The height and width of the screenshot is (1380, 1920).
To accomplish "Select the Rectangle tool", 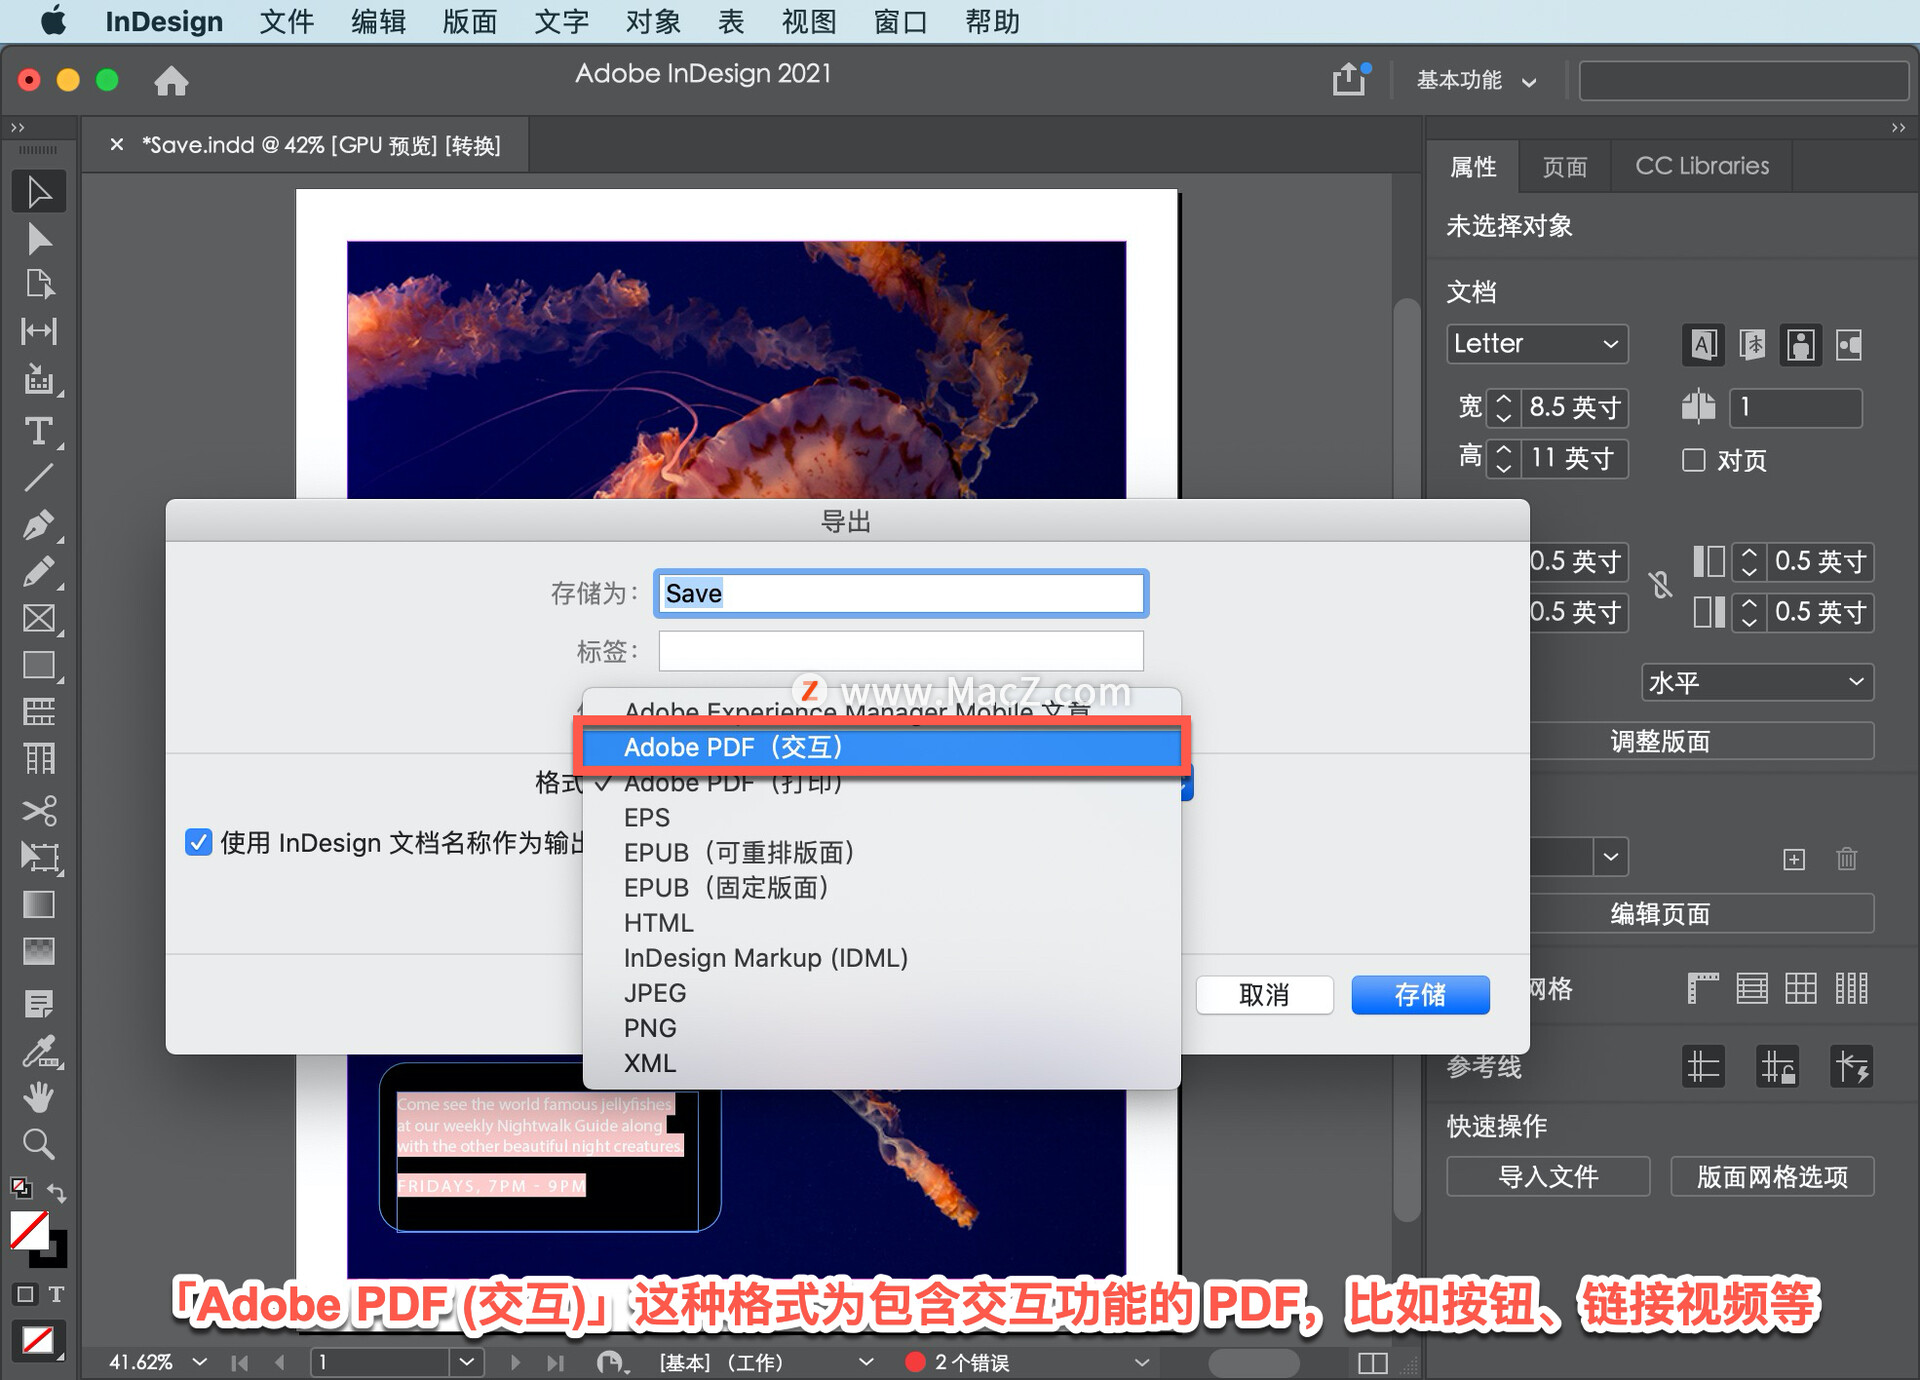I will [39, 665].
